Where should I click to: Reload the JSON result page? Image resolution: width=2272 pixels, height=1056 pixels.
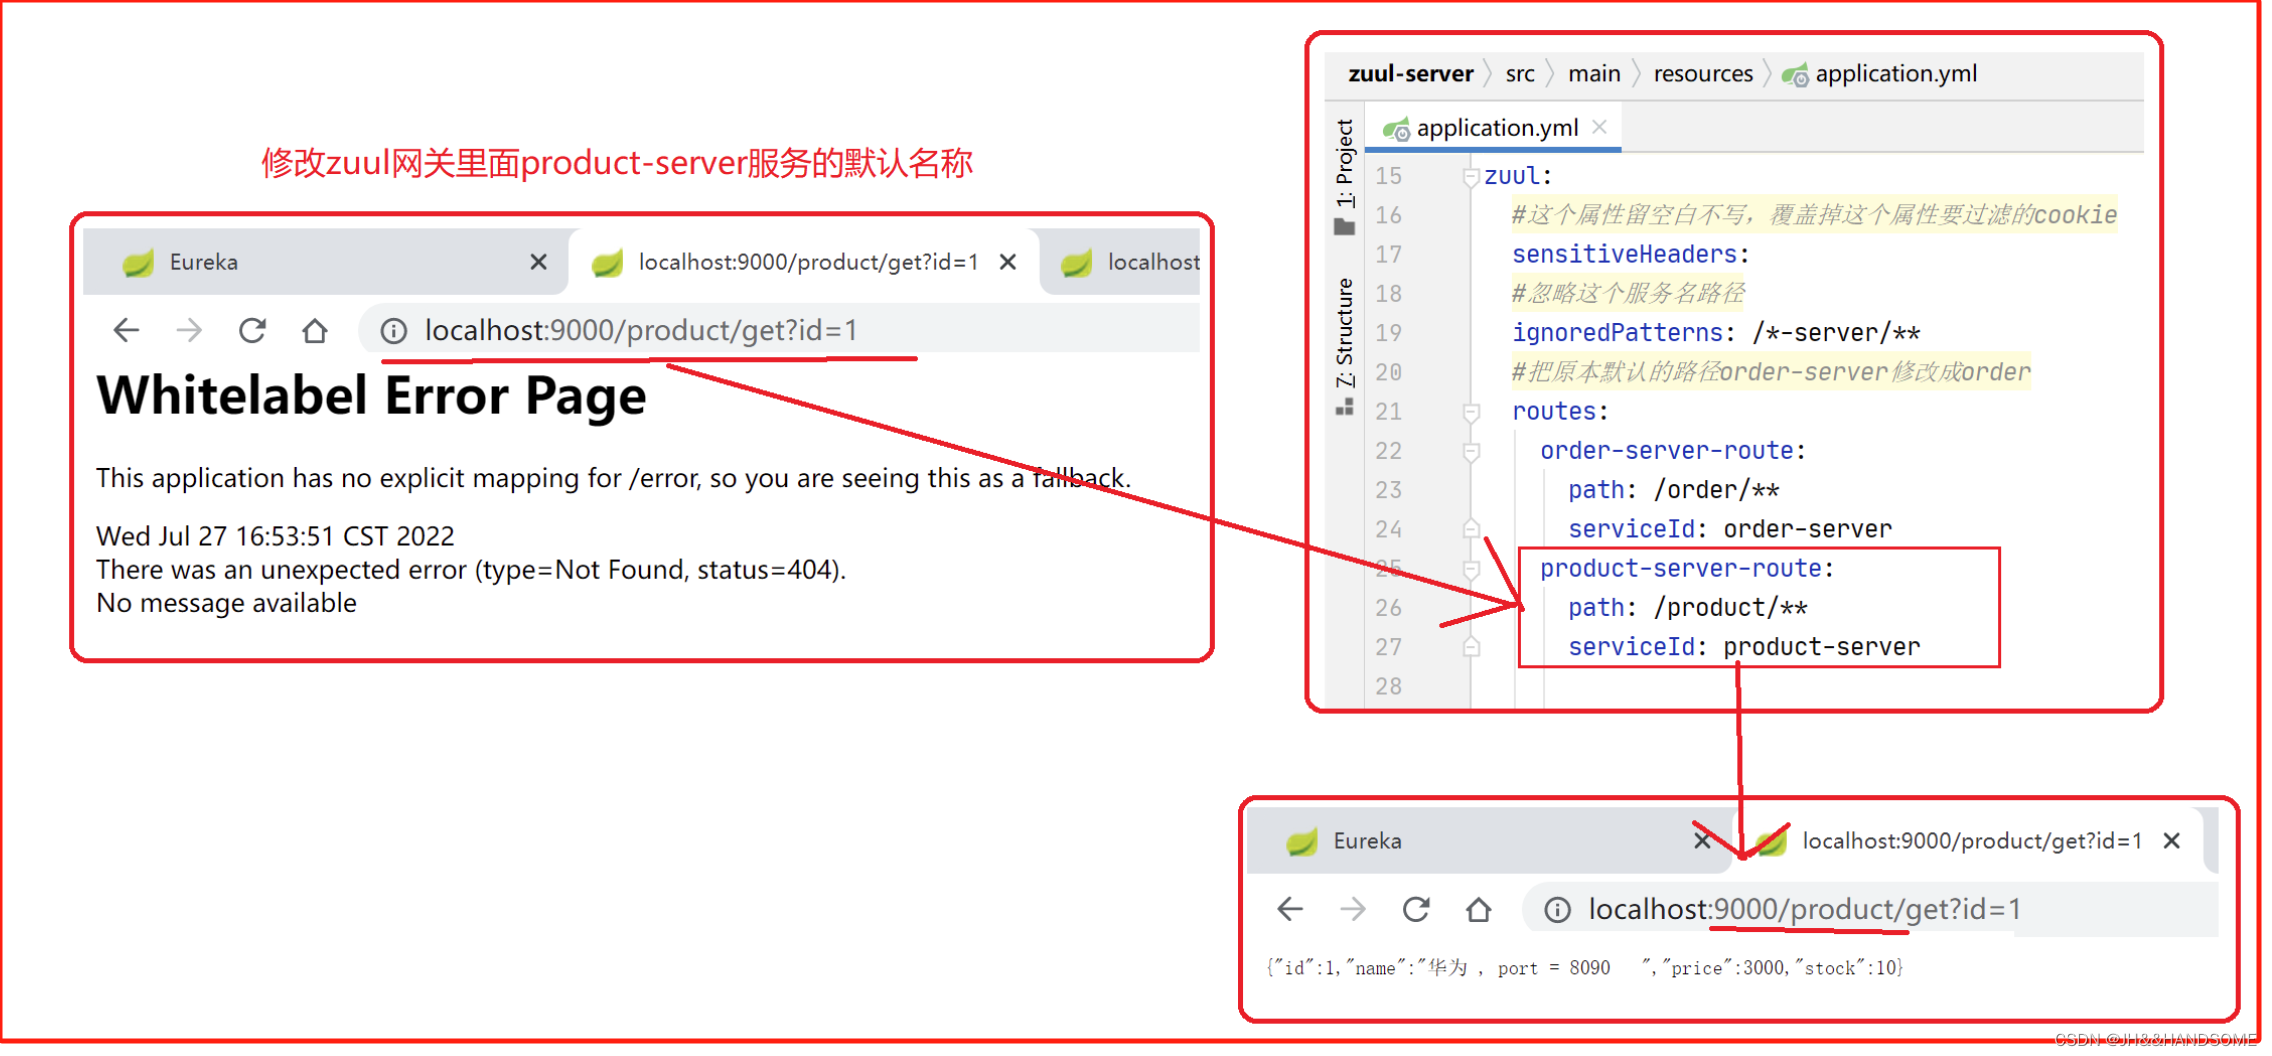coord(1416,909)
